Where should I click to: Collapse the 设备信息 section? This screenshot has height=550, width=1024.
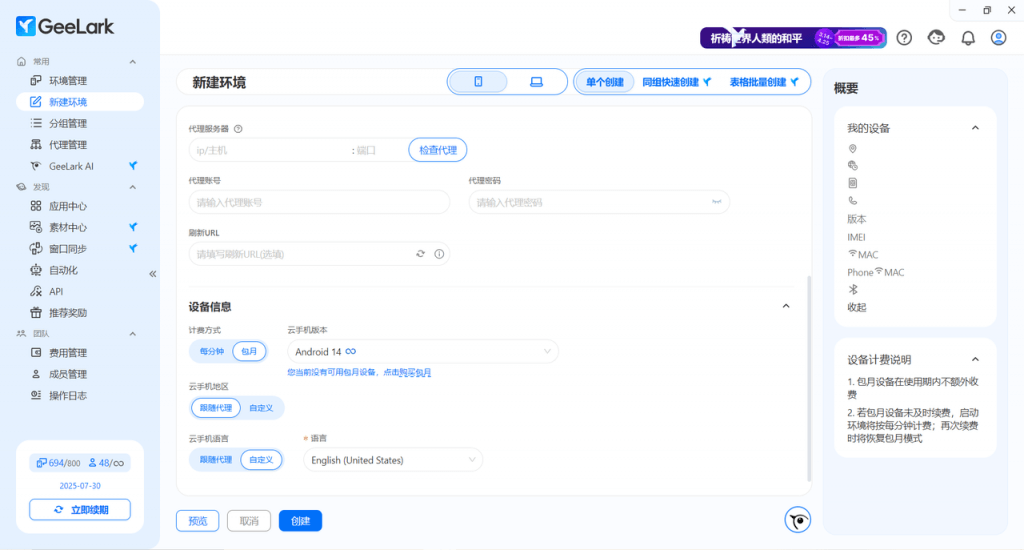(786, 306)
